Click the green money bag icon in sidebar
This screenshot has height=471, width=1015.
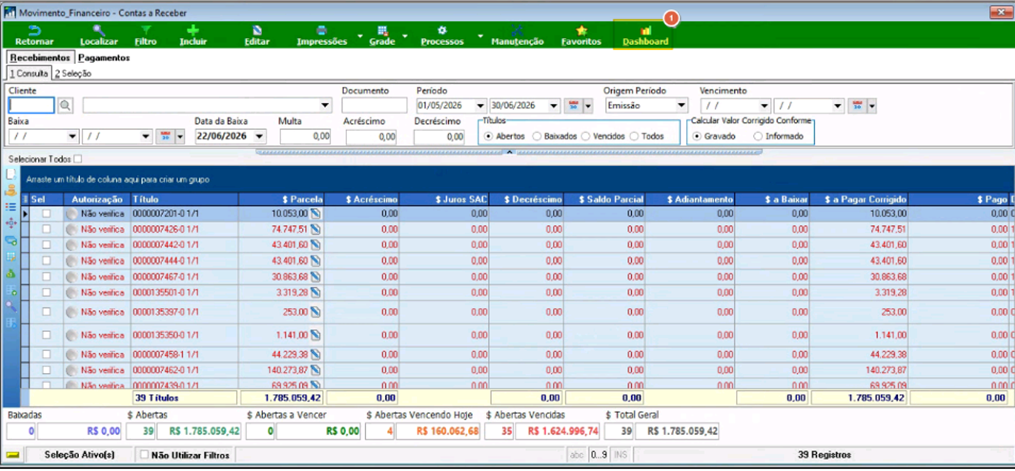10,273
